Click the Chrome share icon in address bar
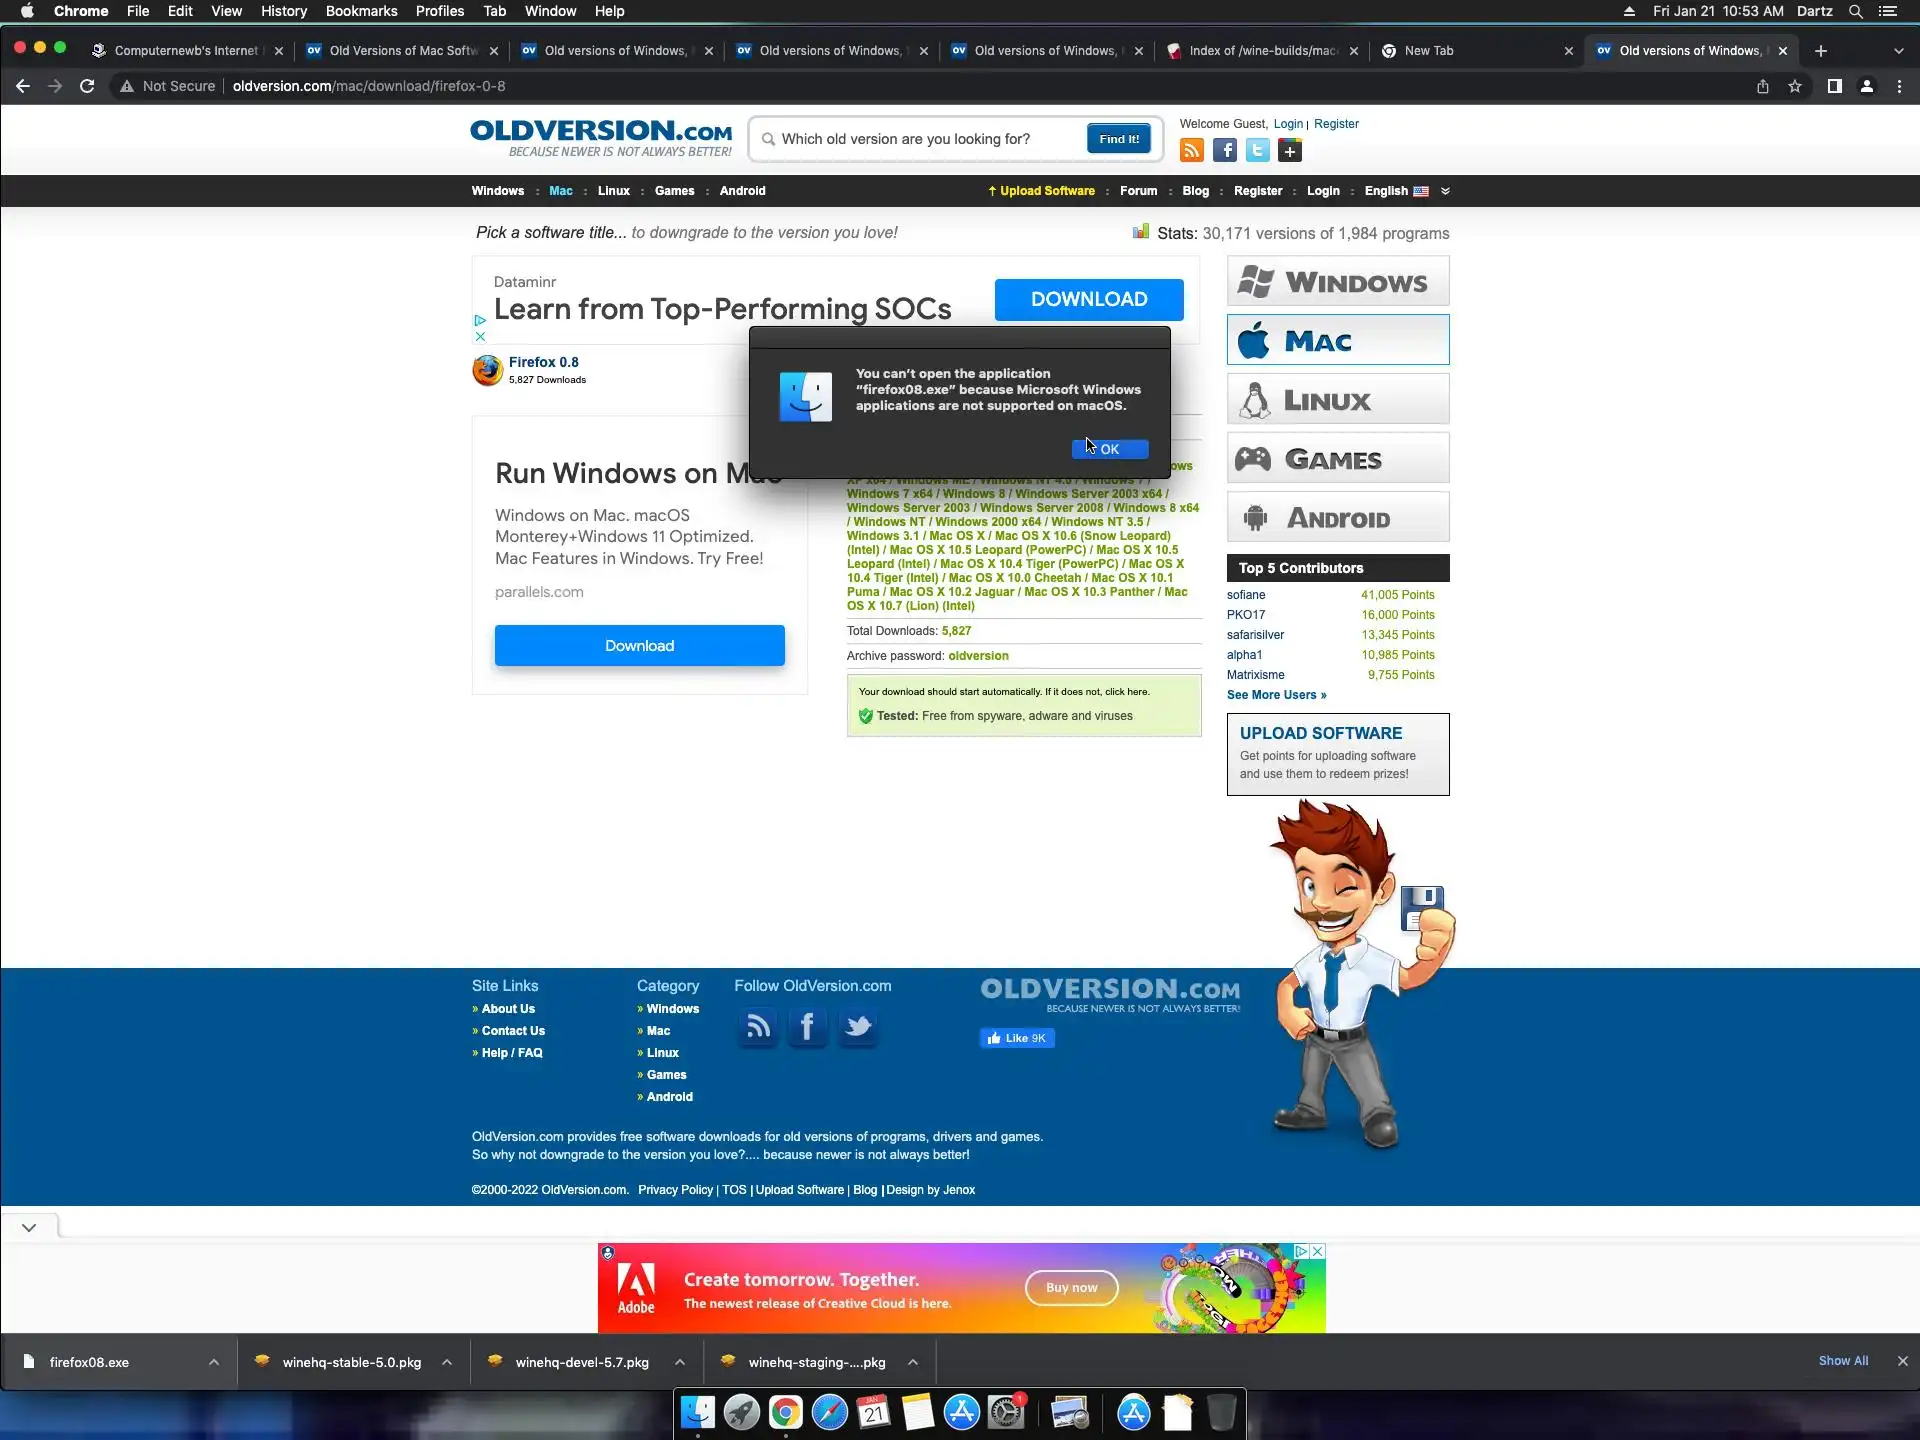 click(1762, 86)
